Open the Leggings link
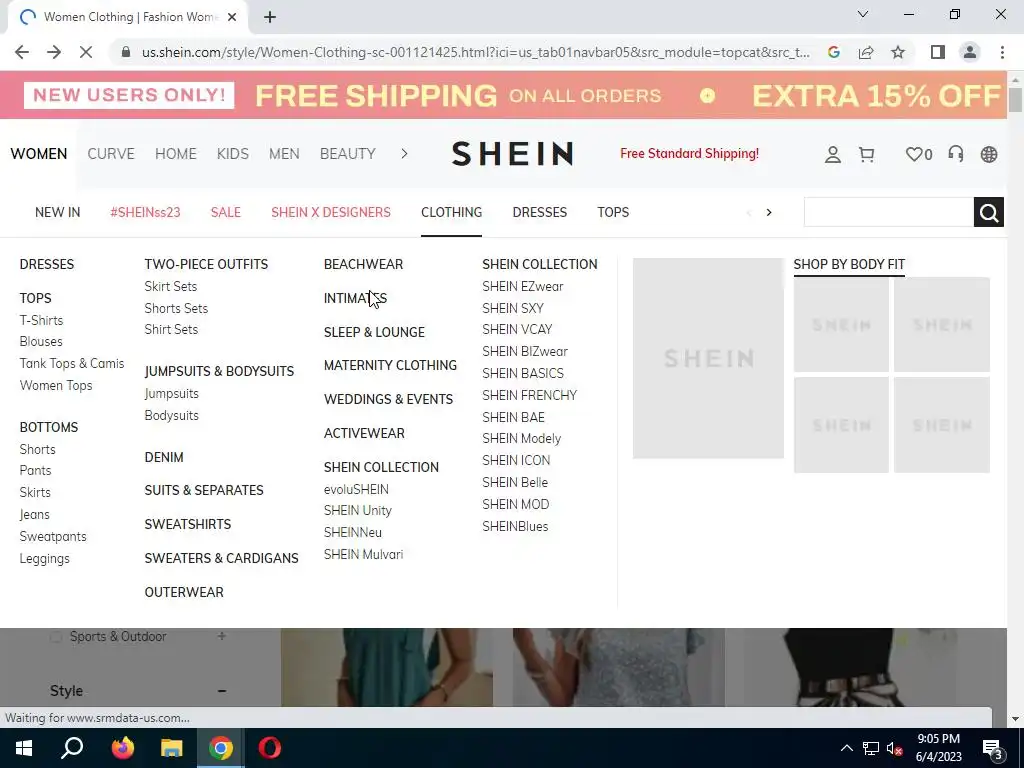 click(x=44, y=558)
